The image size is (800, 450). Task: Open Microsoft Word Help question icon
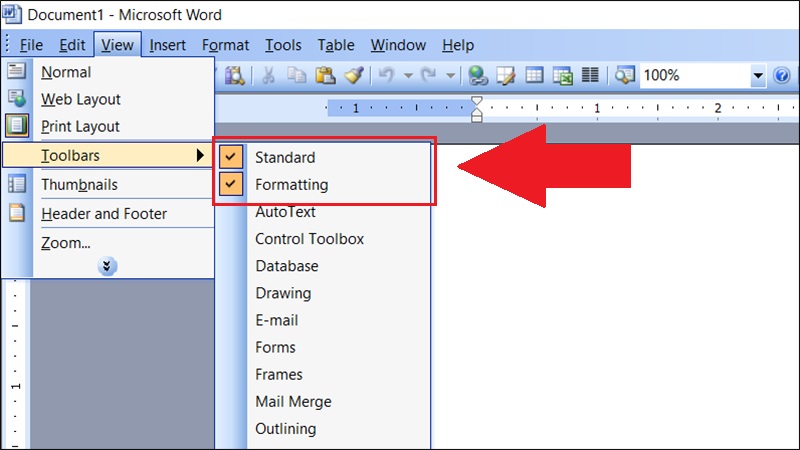[782, 76]
